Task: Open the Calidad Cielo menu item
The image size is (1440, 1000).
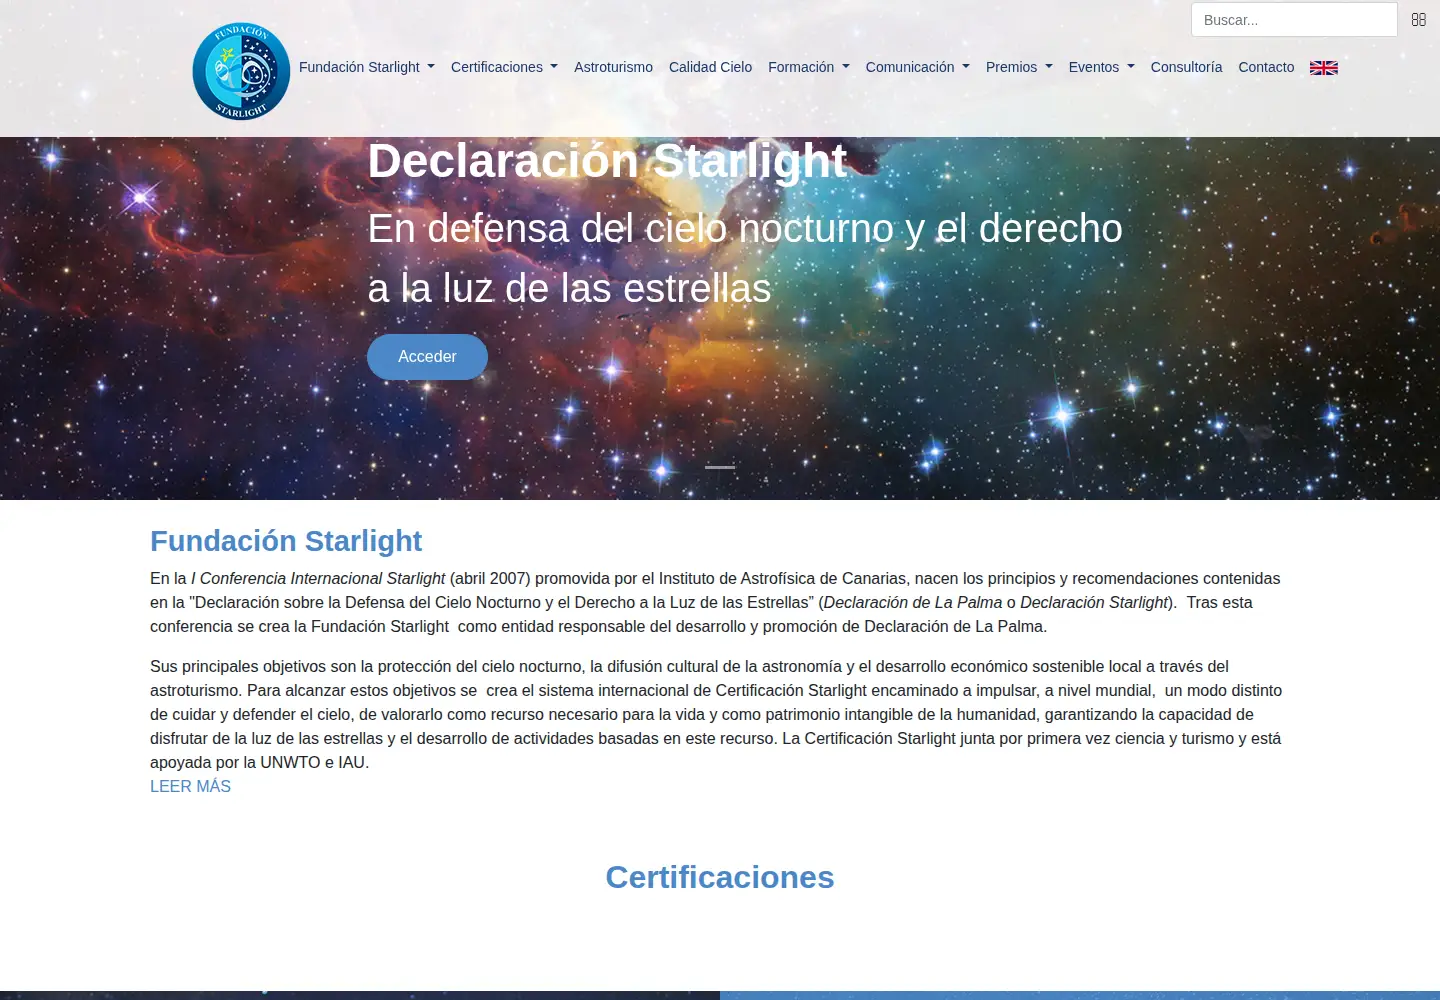Action: point(710,67)
